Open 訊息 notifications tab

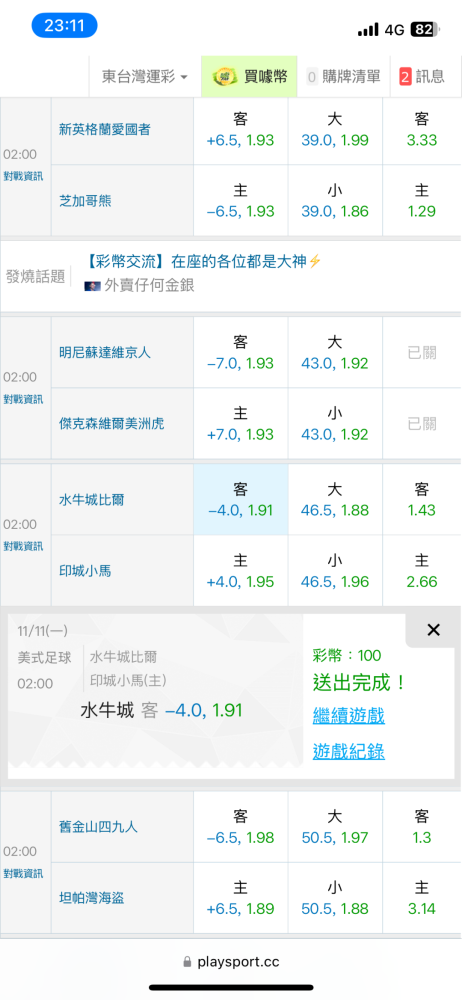422,77
